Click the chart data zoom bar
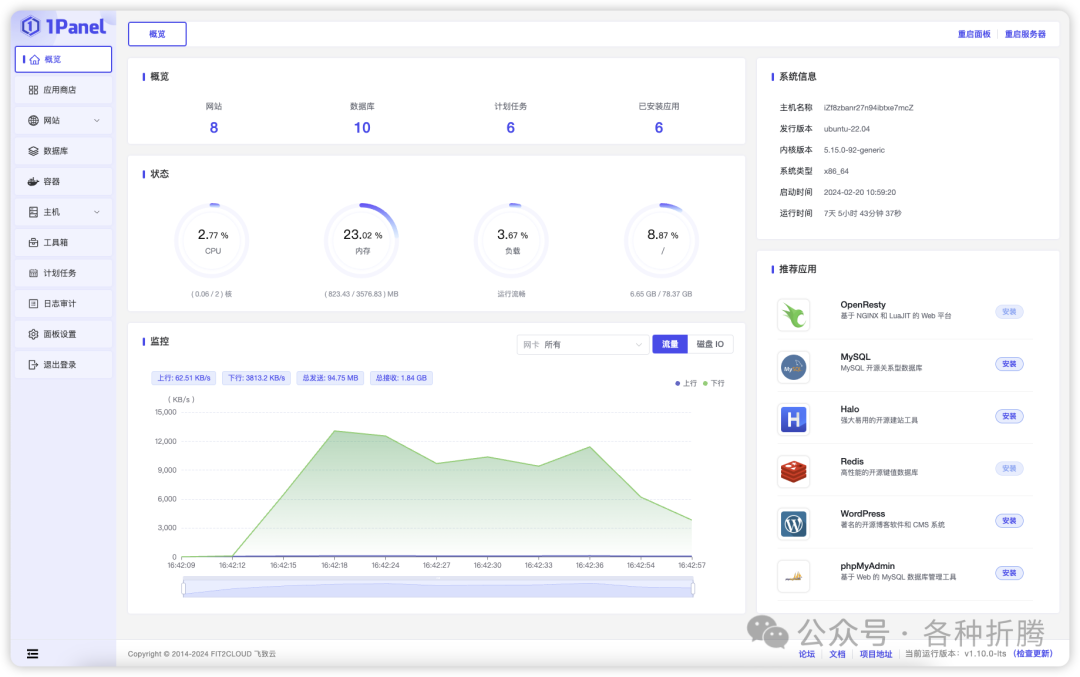 (438, 589)
